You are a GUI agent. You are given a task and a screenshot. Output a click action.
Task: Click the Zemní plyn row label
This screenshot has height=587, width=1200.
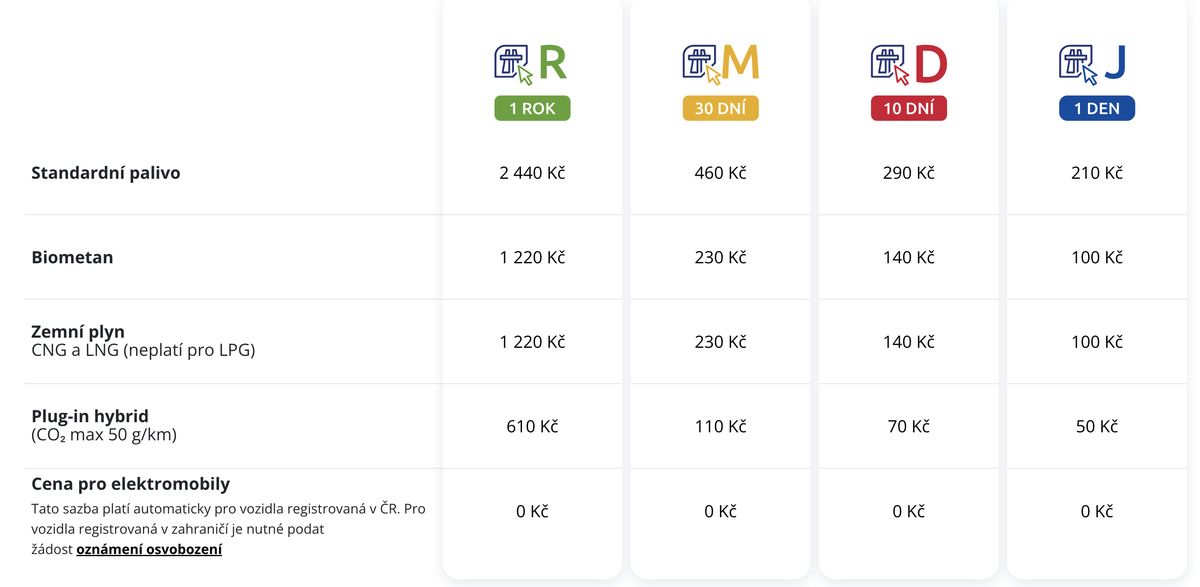[x=78, y=332]
